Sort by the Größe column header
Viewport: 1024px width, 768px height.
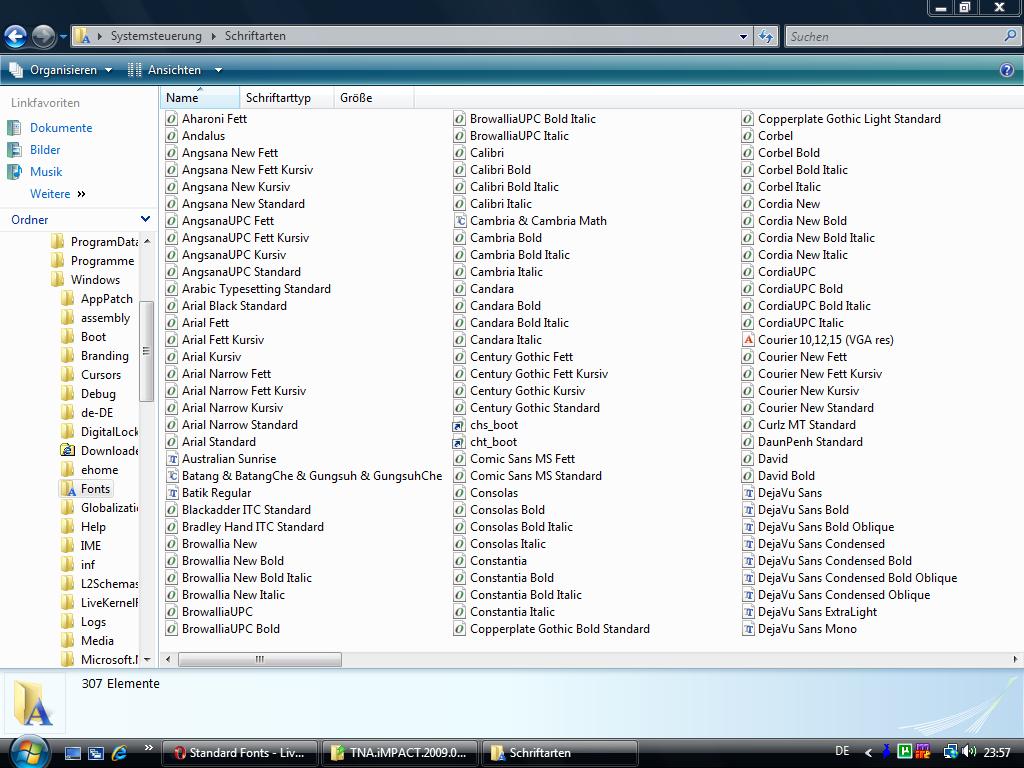pos(374,98)
